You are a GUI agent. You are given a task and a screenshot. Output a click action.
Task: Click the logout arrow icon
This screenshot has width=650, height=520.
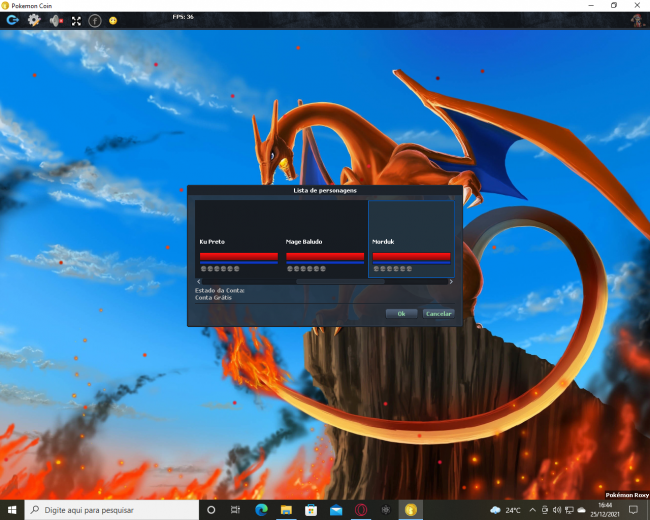pyautogui.click(x=12, y=20)
